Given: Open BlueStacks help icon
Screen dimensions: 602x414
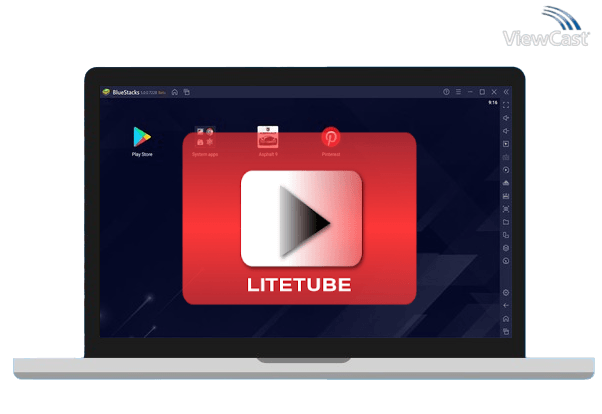Looking at the screenshot, I should coord(446,92).
